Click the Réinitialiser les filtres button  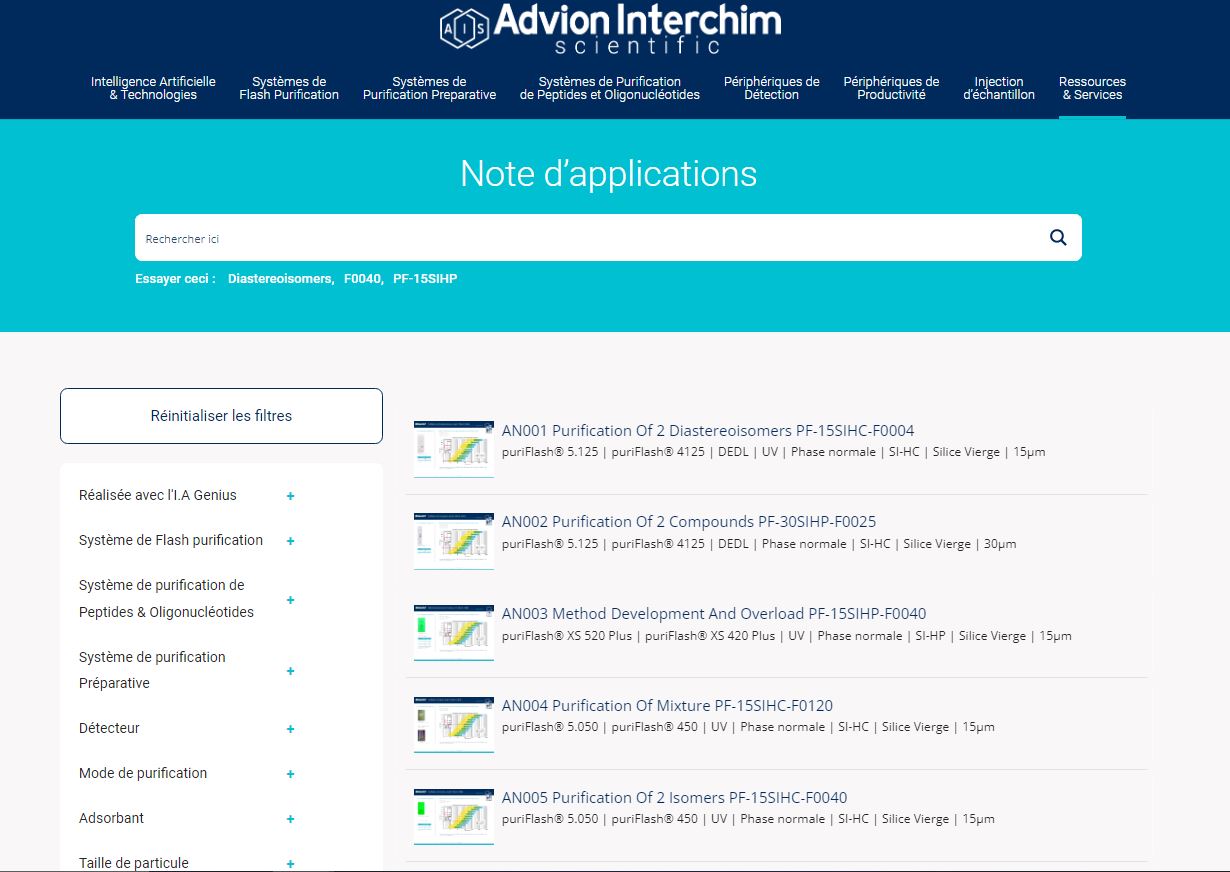pos(221,416)
